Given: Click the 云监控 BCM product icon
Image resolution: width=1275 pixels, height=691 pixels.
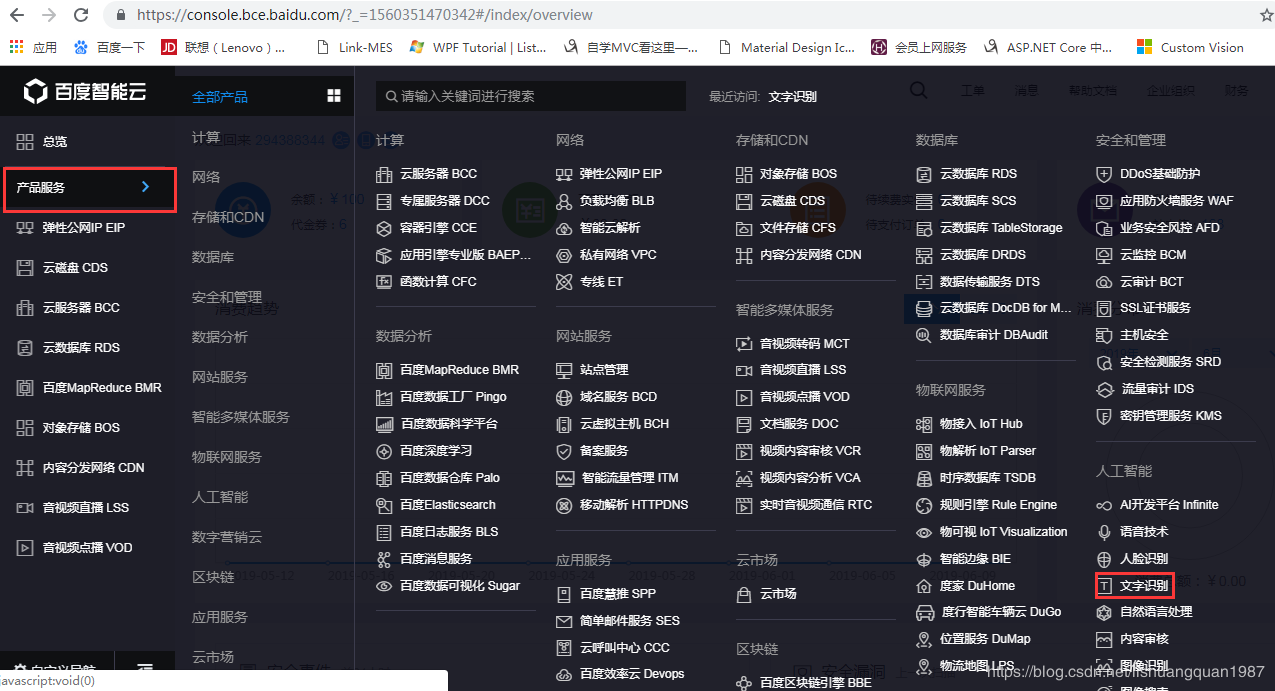Looking at the screenshot, I should point(1104,255).
